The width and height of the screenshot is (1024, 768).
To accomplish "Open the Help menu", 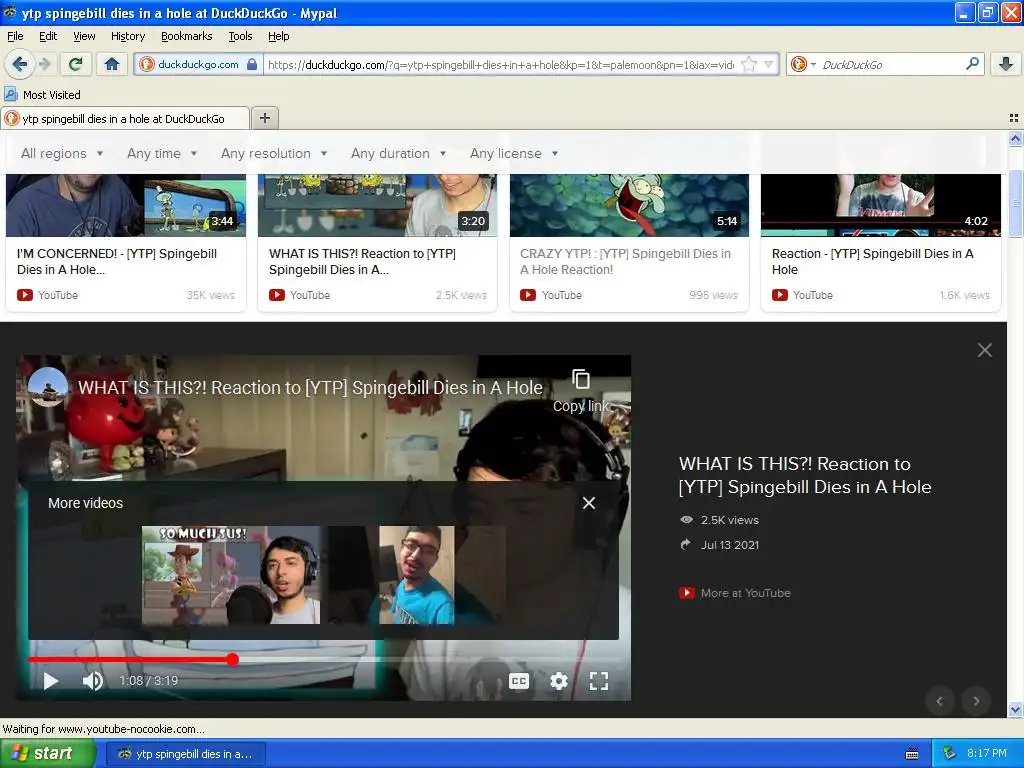I will coord(278,36).
